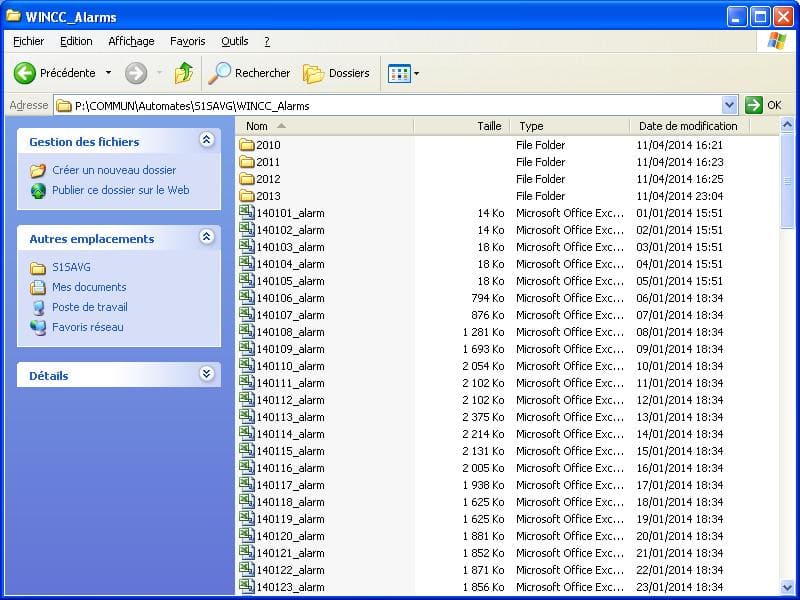Click the Up one folder icon

pos(183,73)
